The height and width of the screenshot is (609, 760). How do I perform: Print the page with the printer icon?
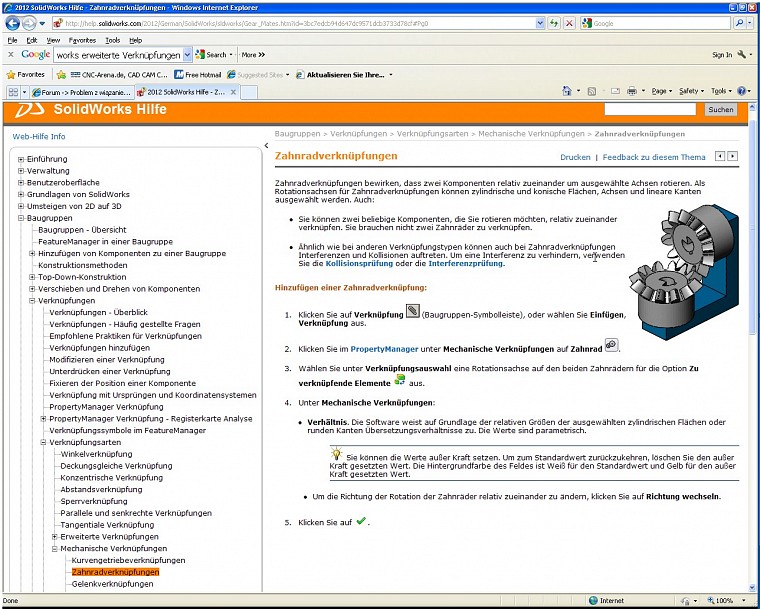(x=632, y=91)
